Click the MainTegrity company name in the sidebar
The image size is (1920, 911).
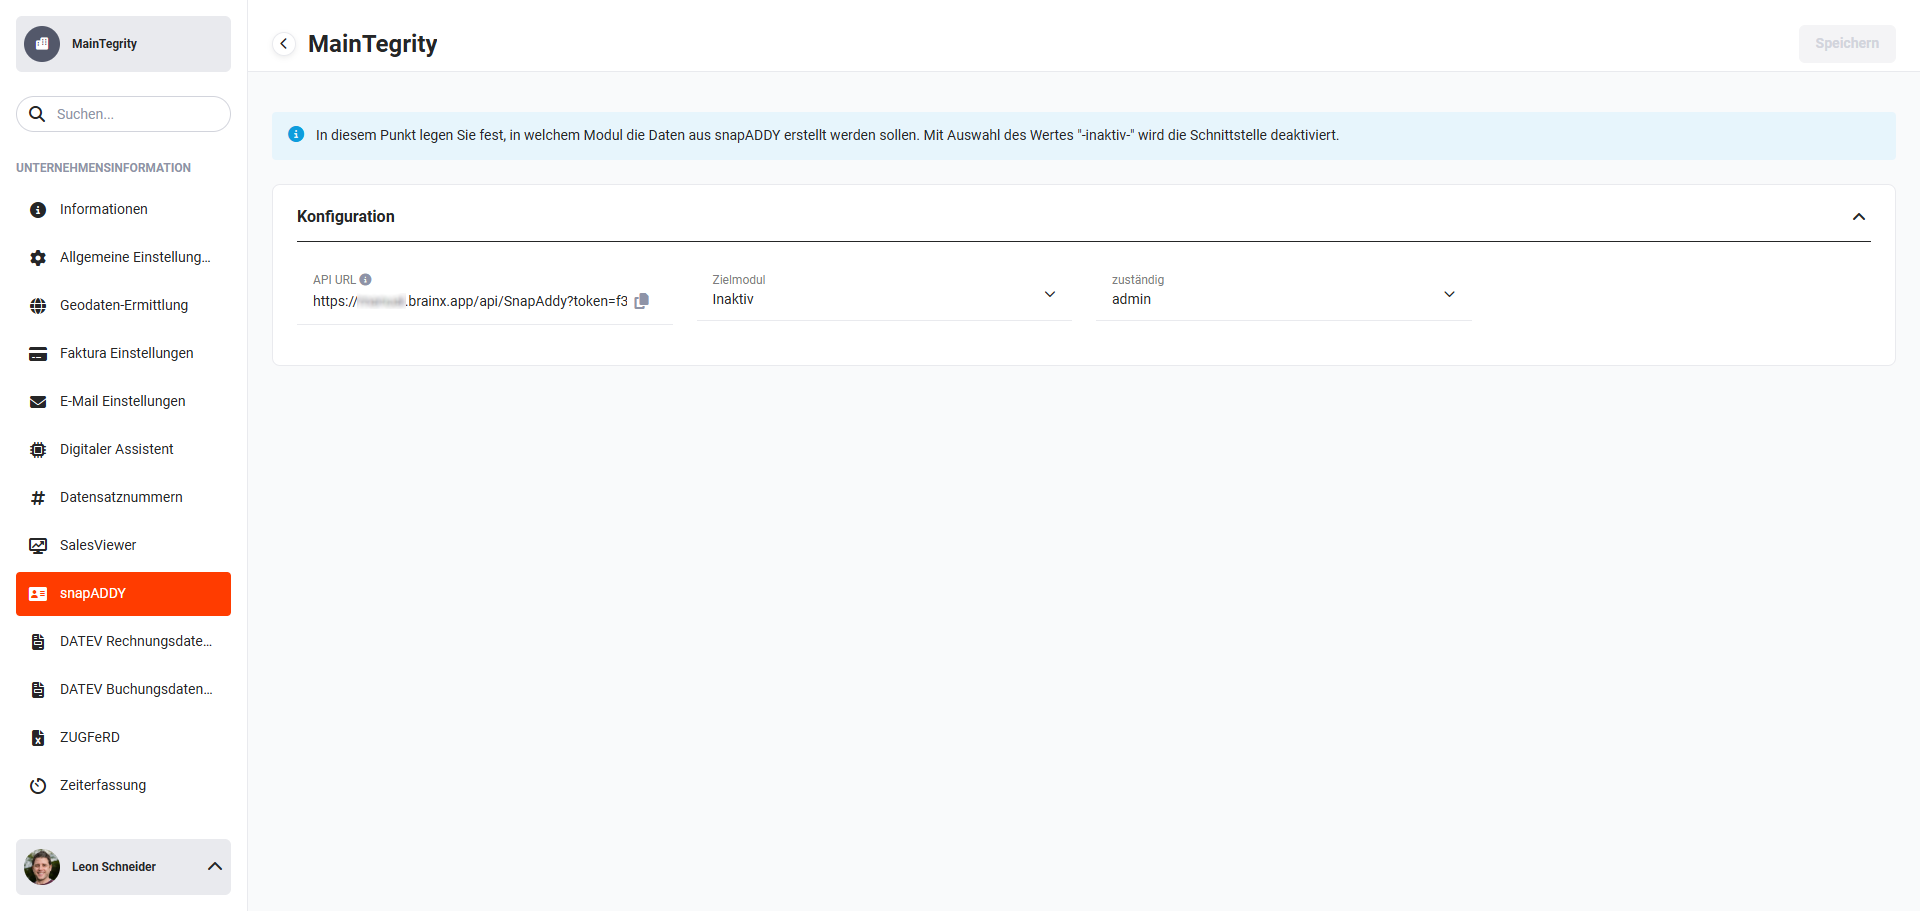point(104,44)
